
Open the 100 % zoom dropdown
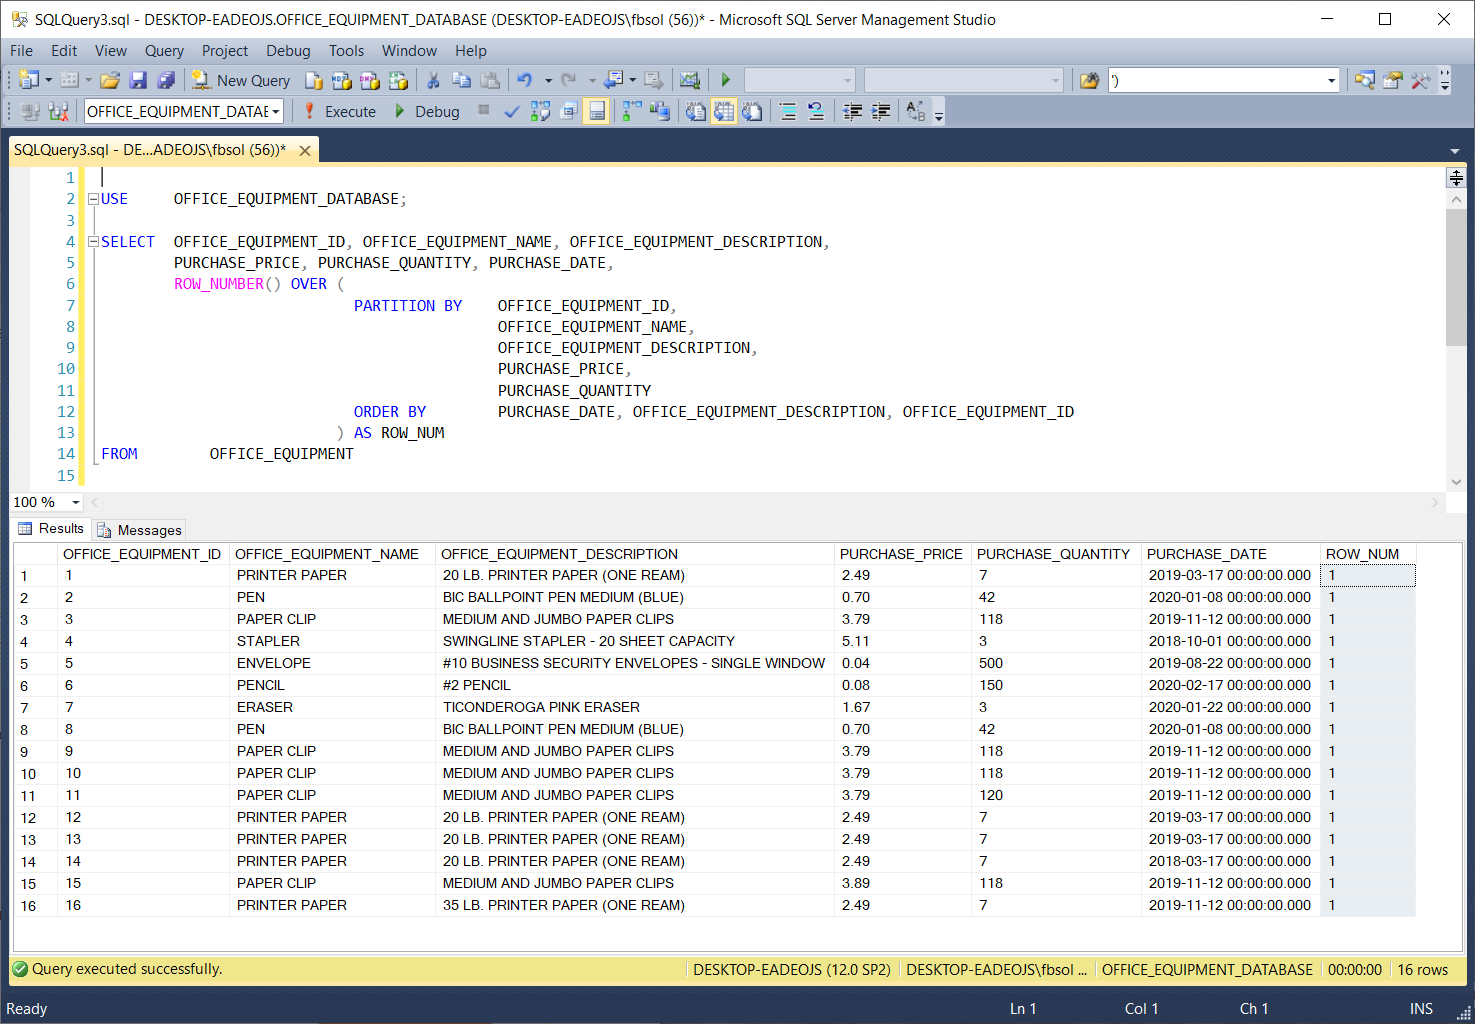(x=75, y=502)
